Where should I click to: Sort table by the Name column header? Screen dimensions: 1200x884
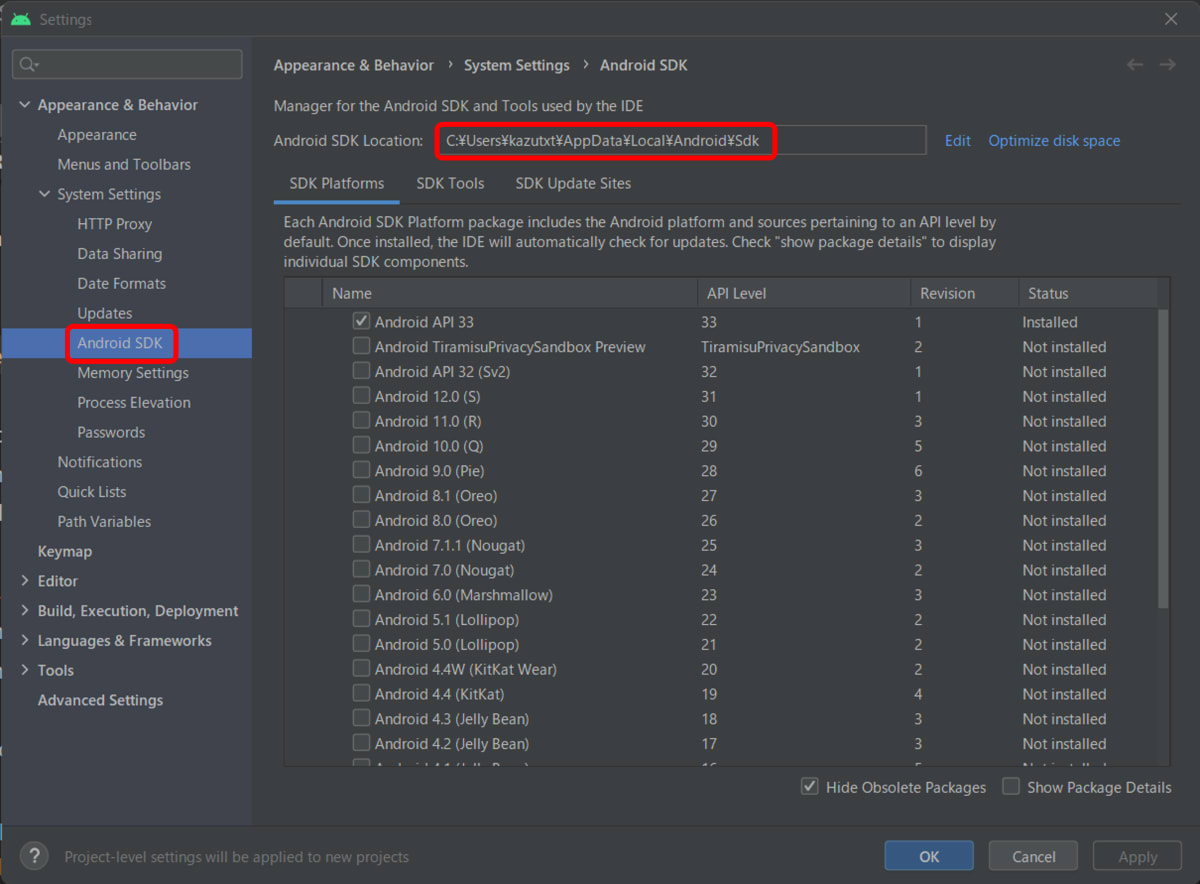pos(509,293)
